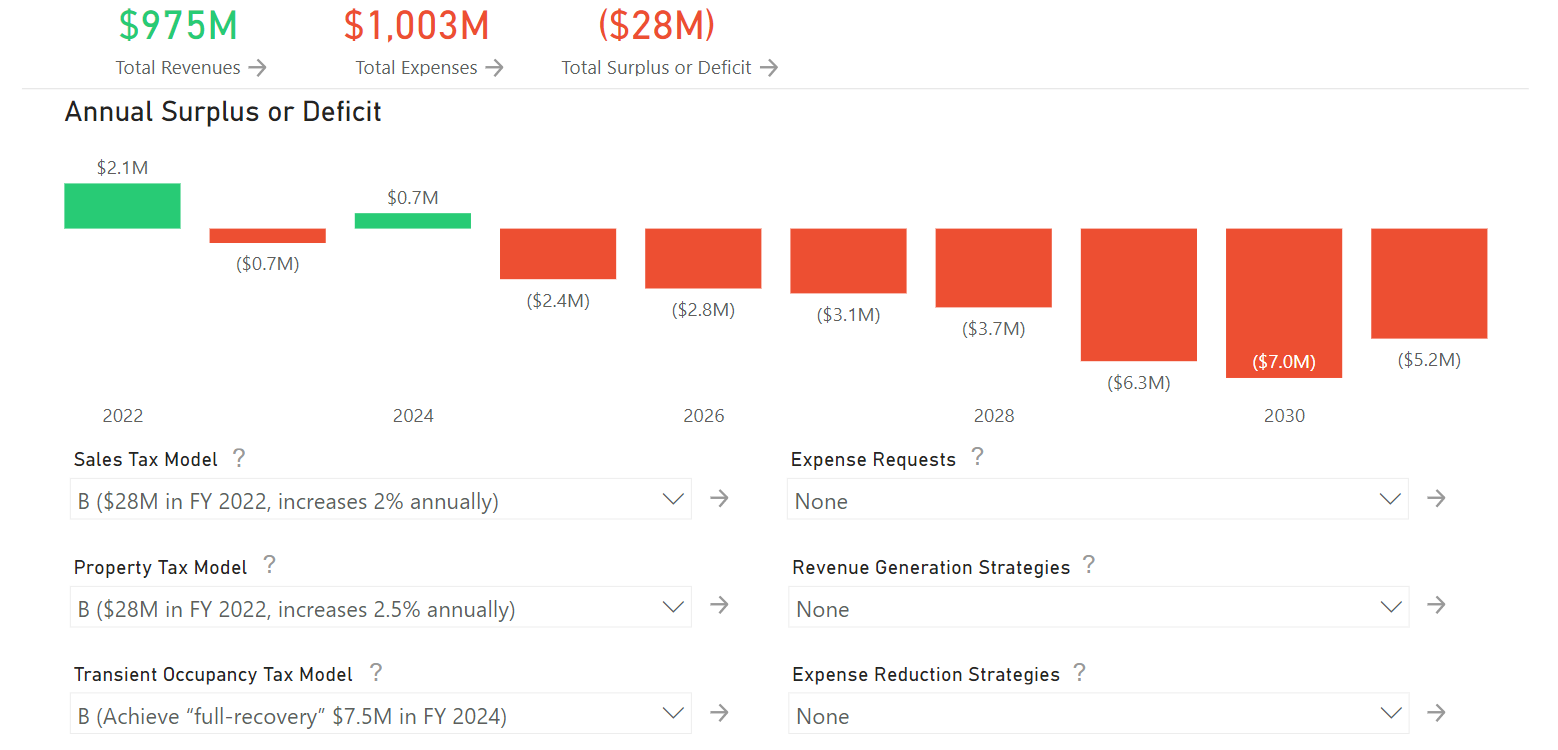Open the Sales Tax Model dropdown

point(381,499)
